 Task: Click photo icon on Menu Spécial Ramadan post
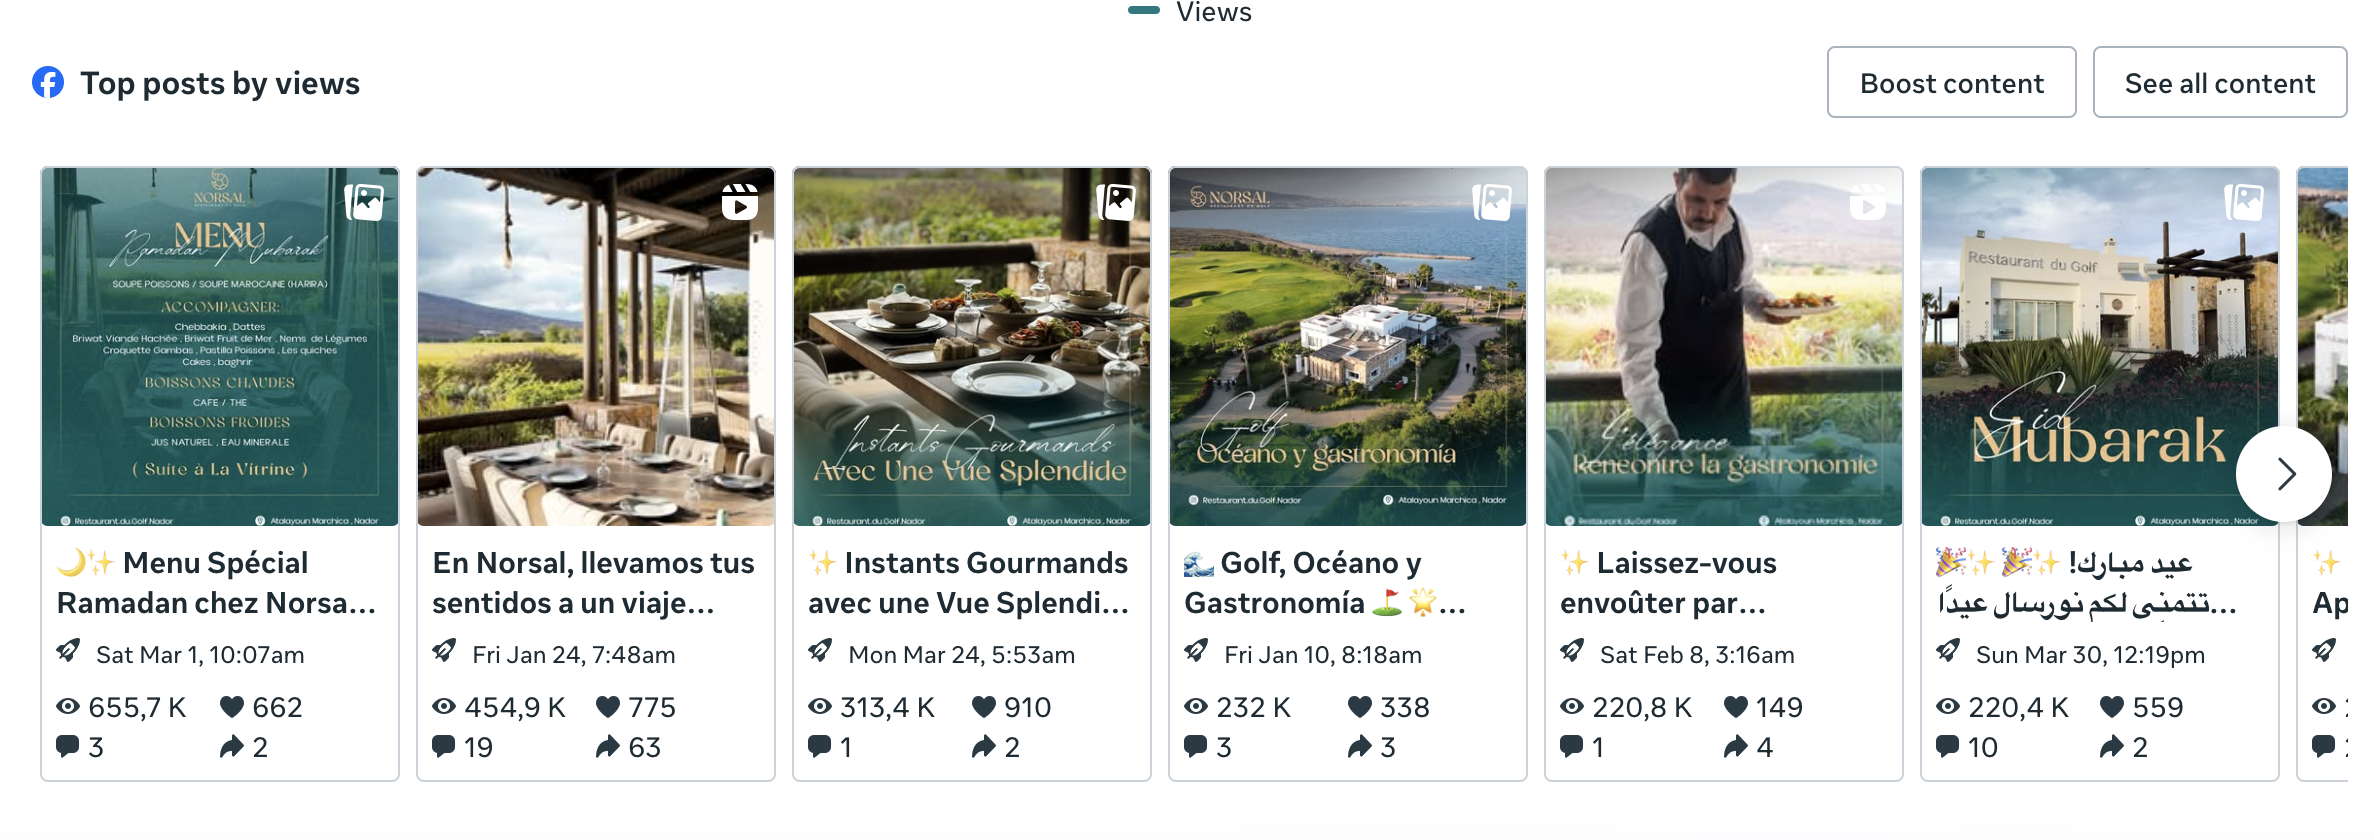point(365,202)
